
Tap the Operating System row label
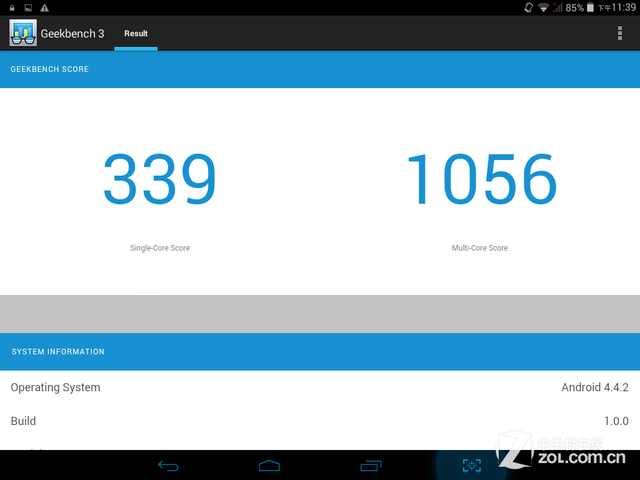click(x=55, y=387)
